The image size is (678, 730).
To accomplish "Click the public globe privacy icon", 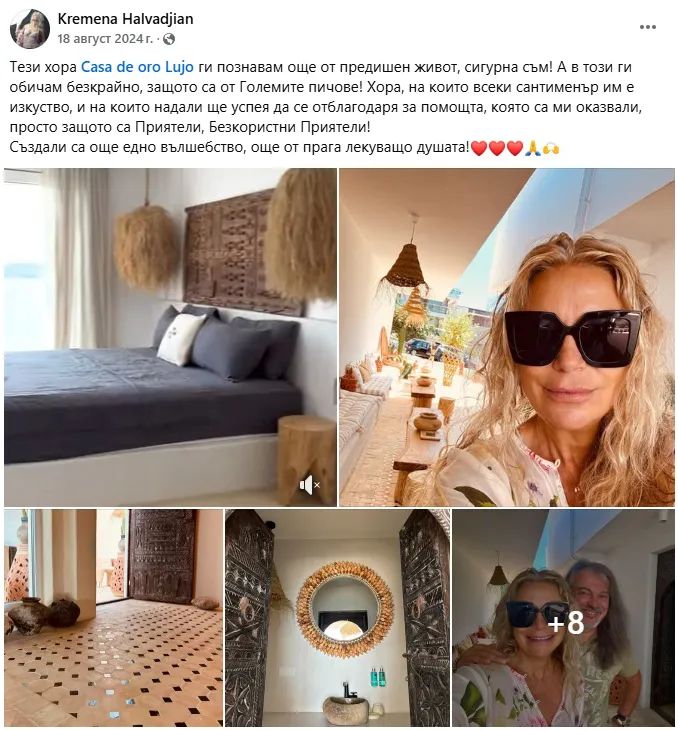I will point(169,39).
